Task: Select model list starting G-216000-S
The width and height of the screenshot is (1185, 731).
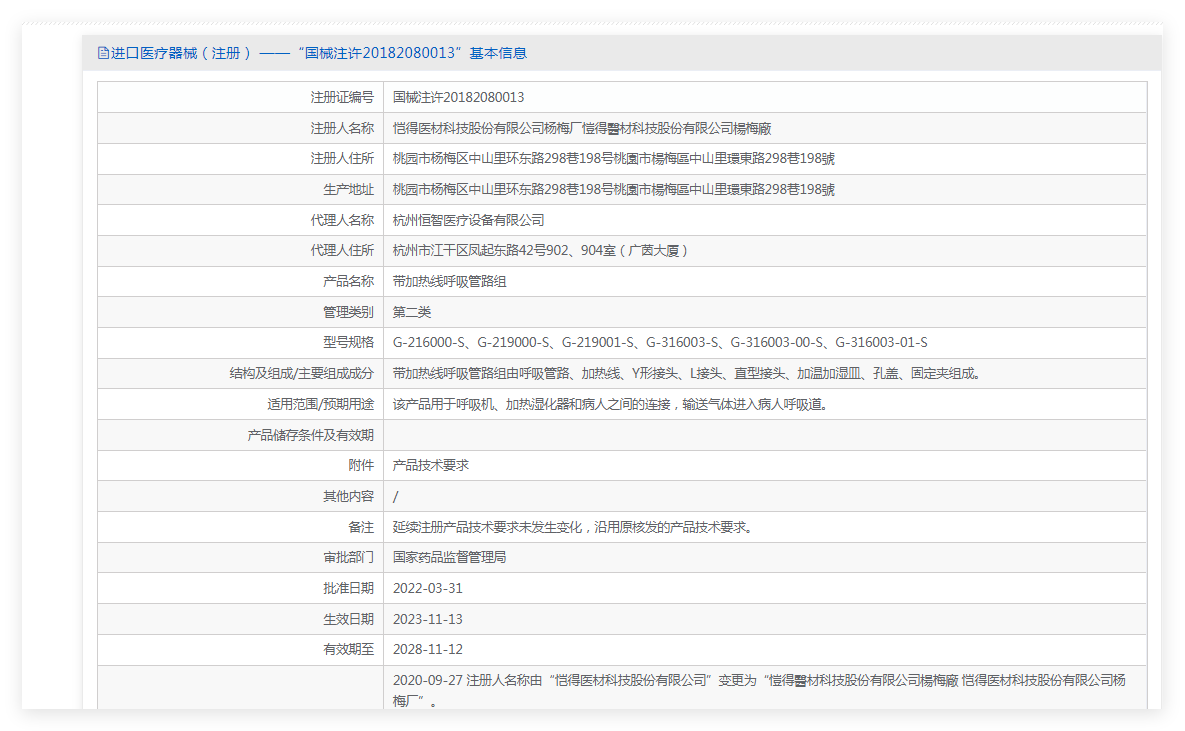Action: pyautogui.click(x=660, y=342)
